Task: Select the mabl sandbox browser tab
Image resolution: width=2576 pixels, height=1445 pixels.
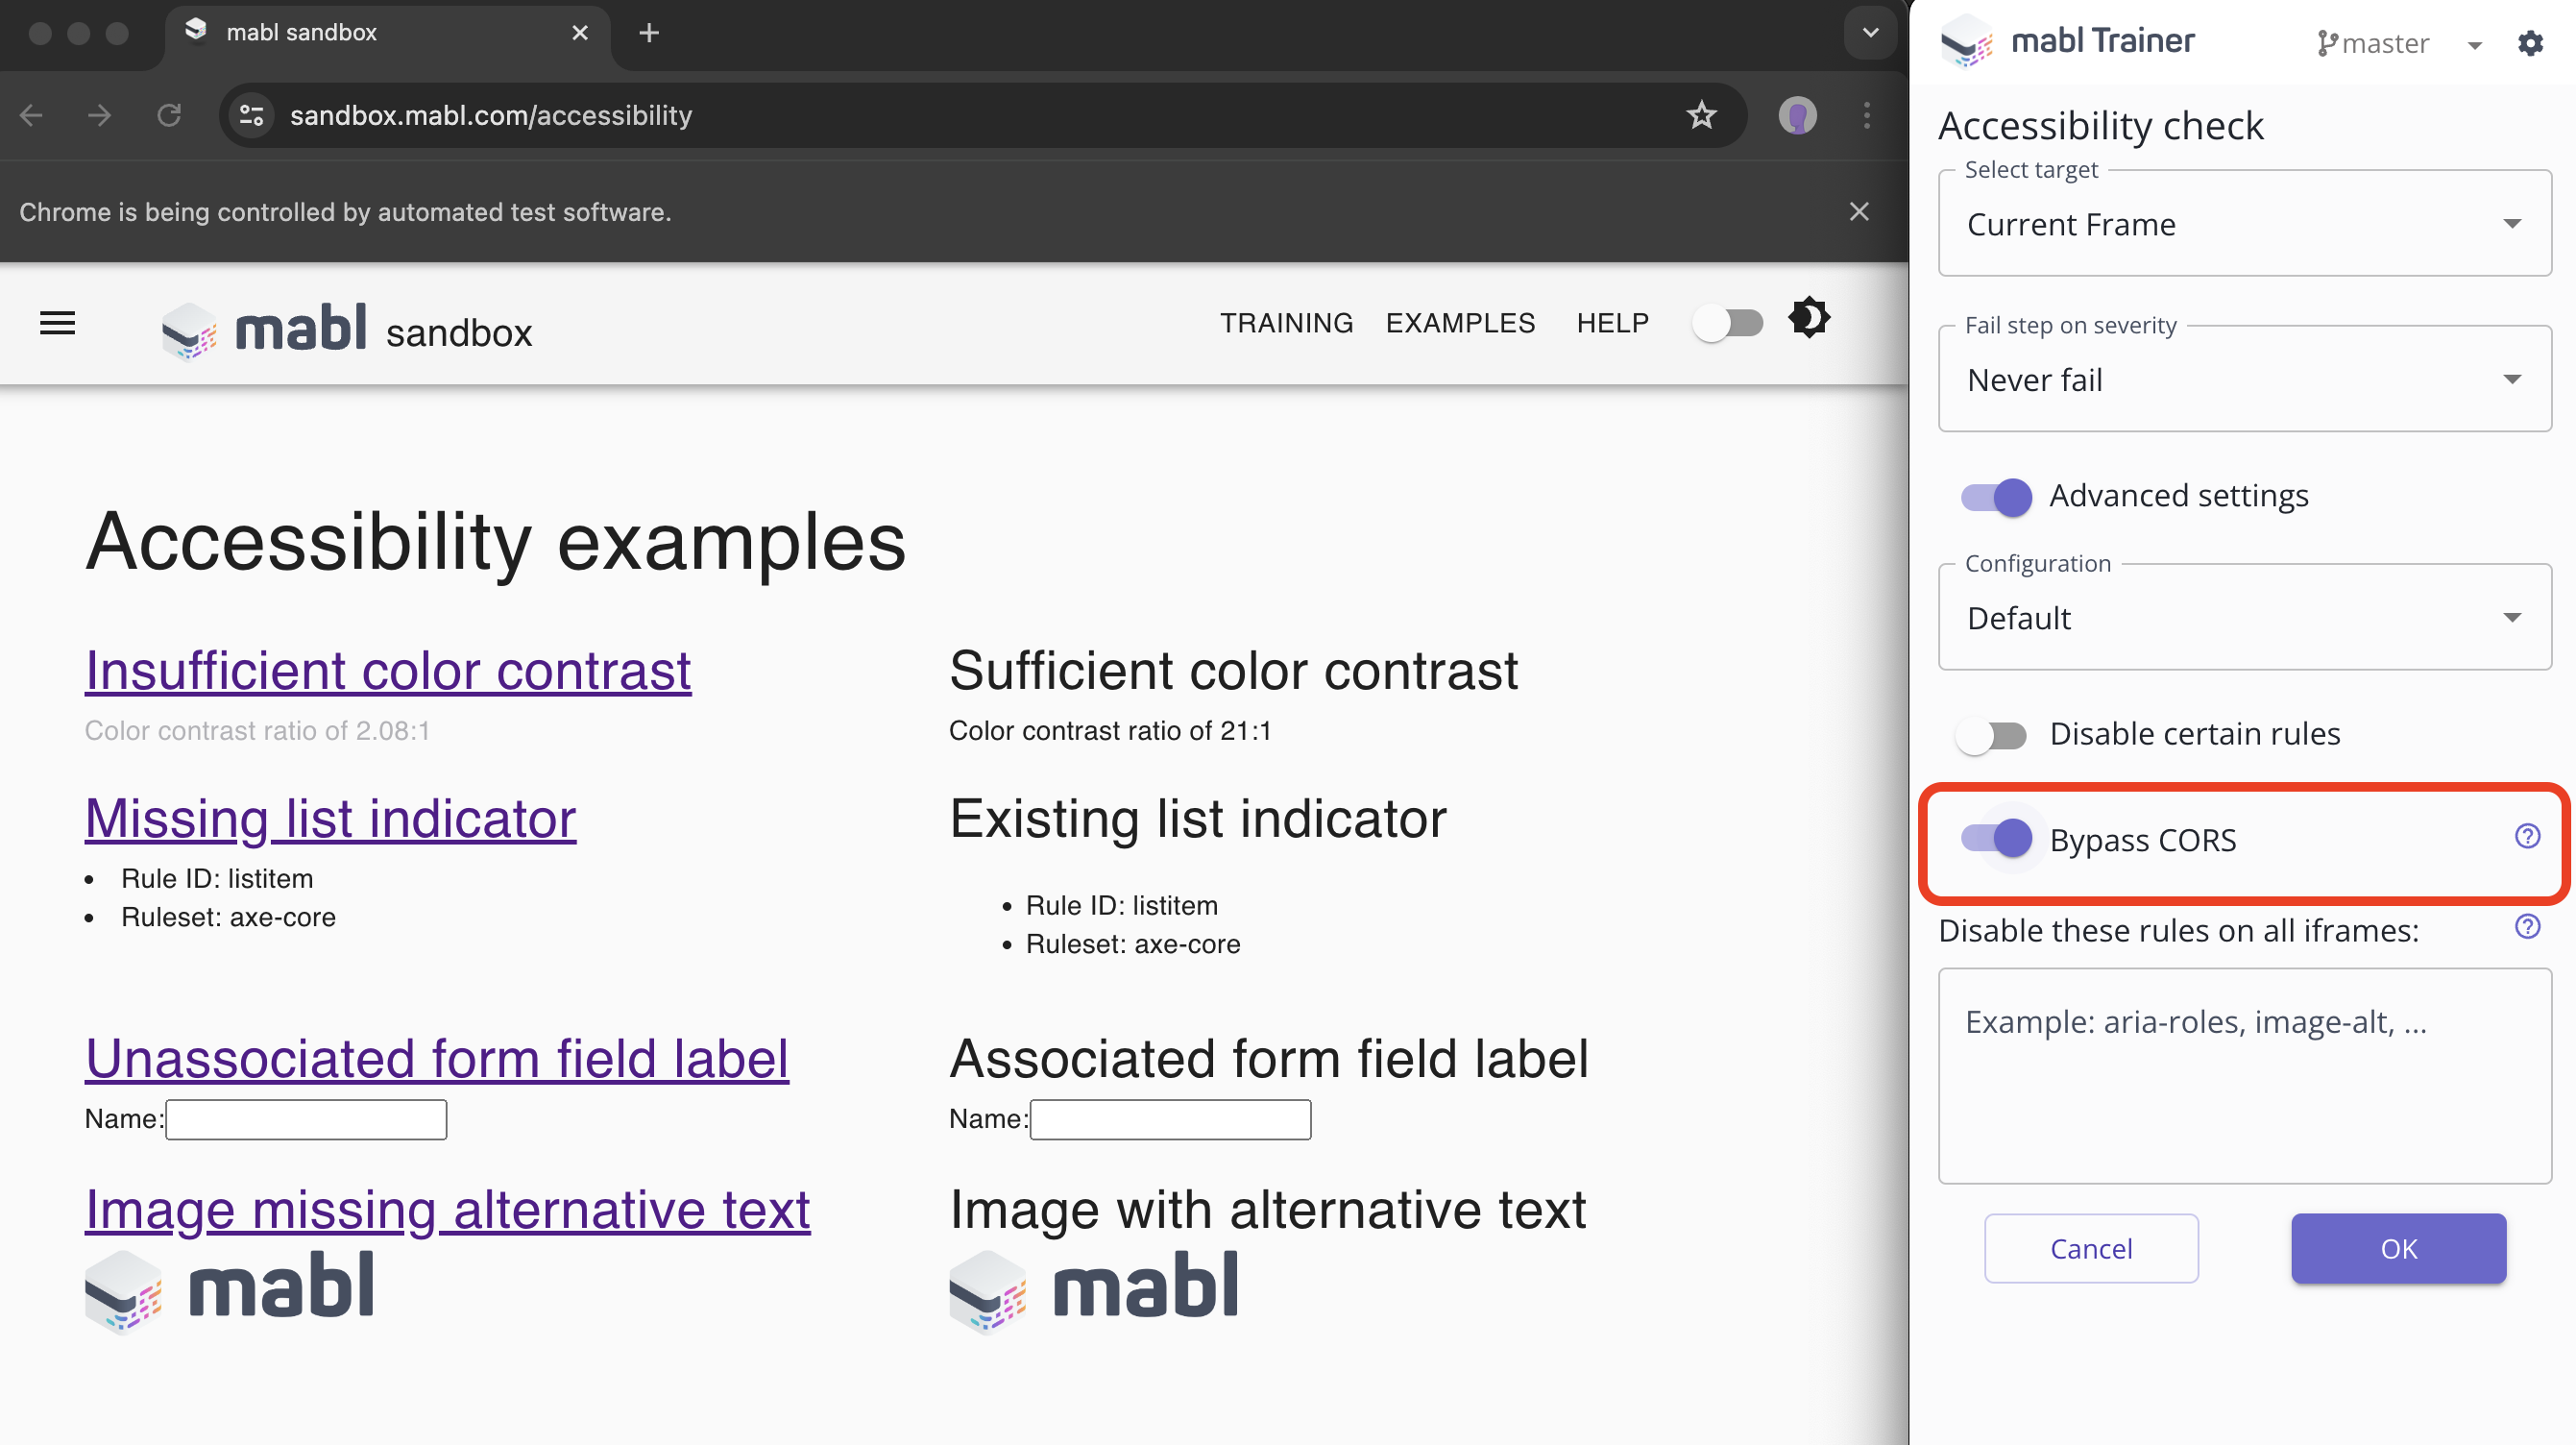Action: click(x=300, y=32)
